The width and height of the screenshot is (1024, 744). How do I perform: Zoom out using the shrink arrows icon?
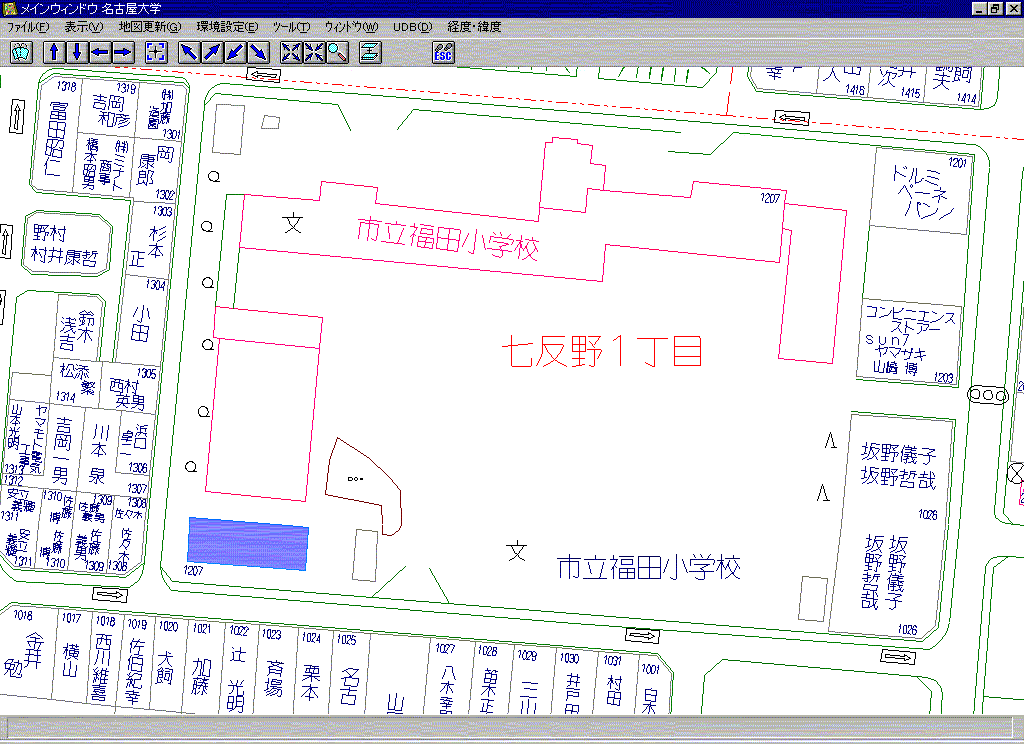(314, 52)
